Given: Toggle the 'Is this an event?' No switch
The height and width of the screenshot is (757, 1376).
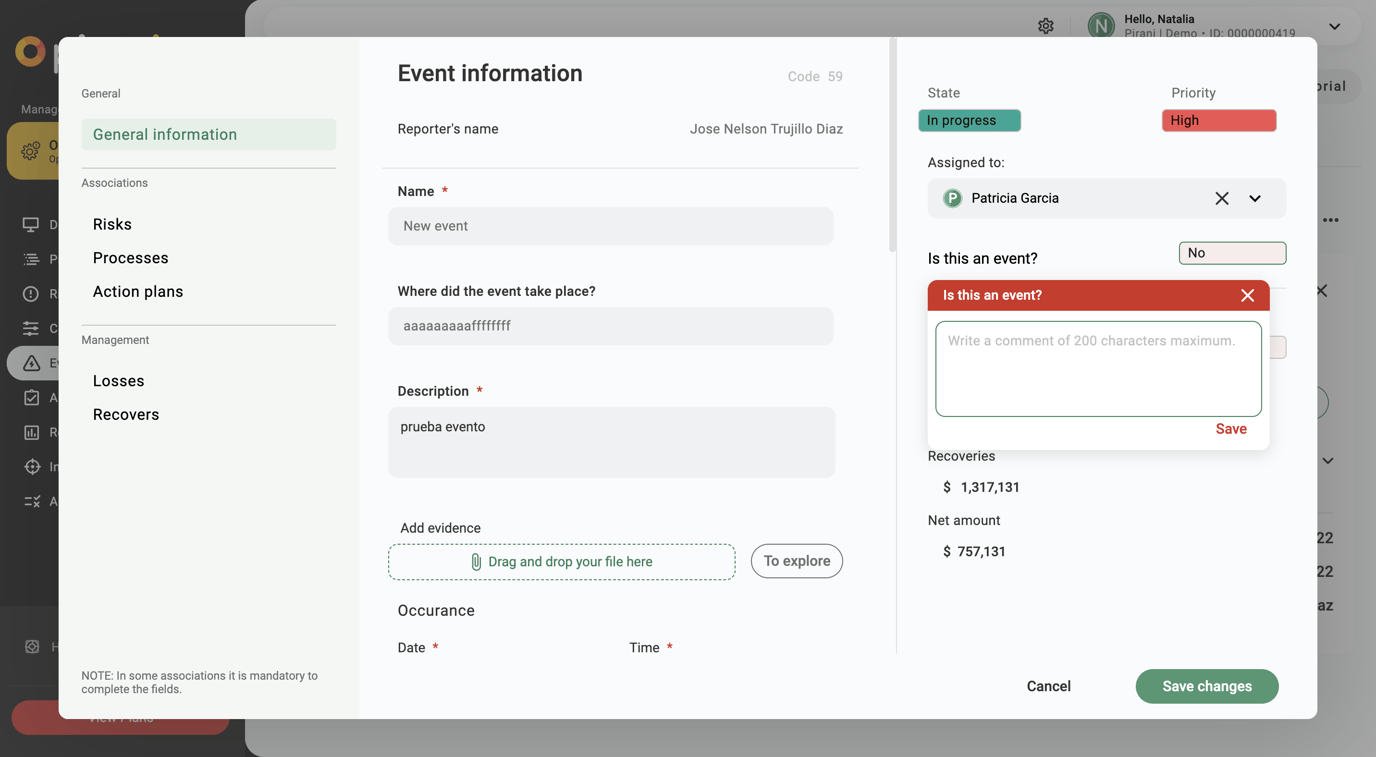Looking at the screenshot, I should (1231, 253).
